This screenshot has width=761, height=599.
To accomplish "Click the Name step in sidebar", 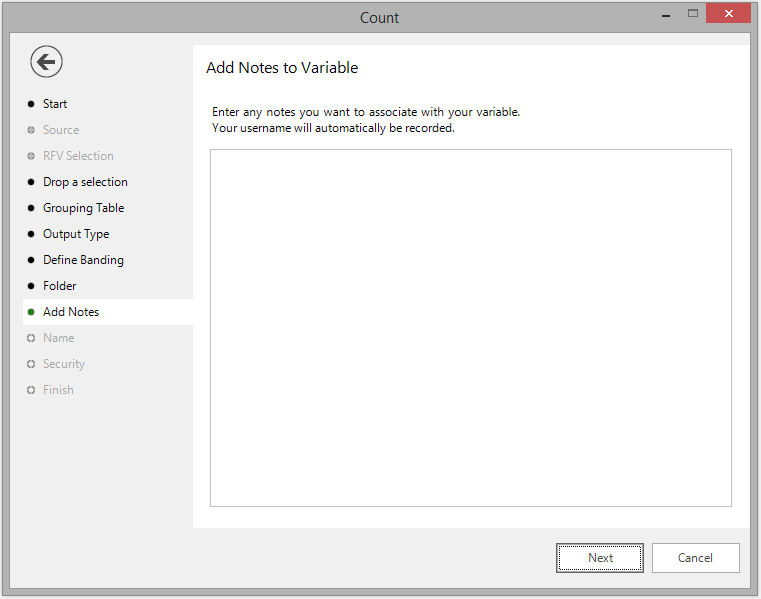I will pyautogui.click(x=58, y=338).
